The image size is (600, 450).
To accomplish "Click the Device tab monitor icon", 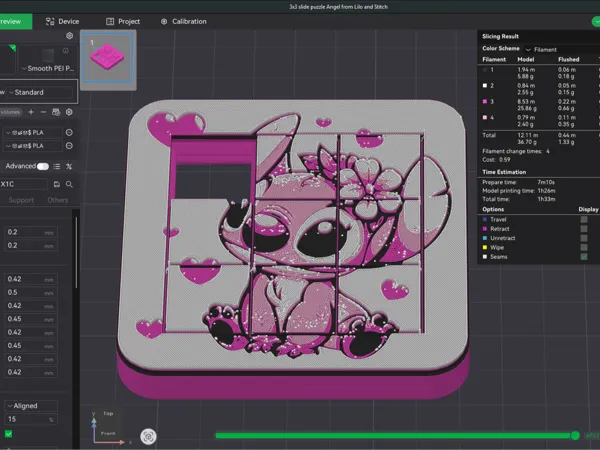I will coord(50,21).
